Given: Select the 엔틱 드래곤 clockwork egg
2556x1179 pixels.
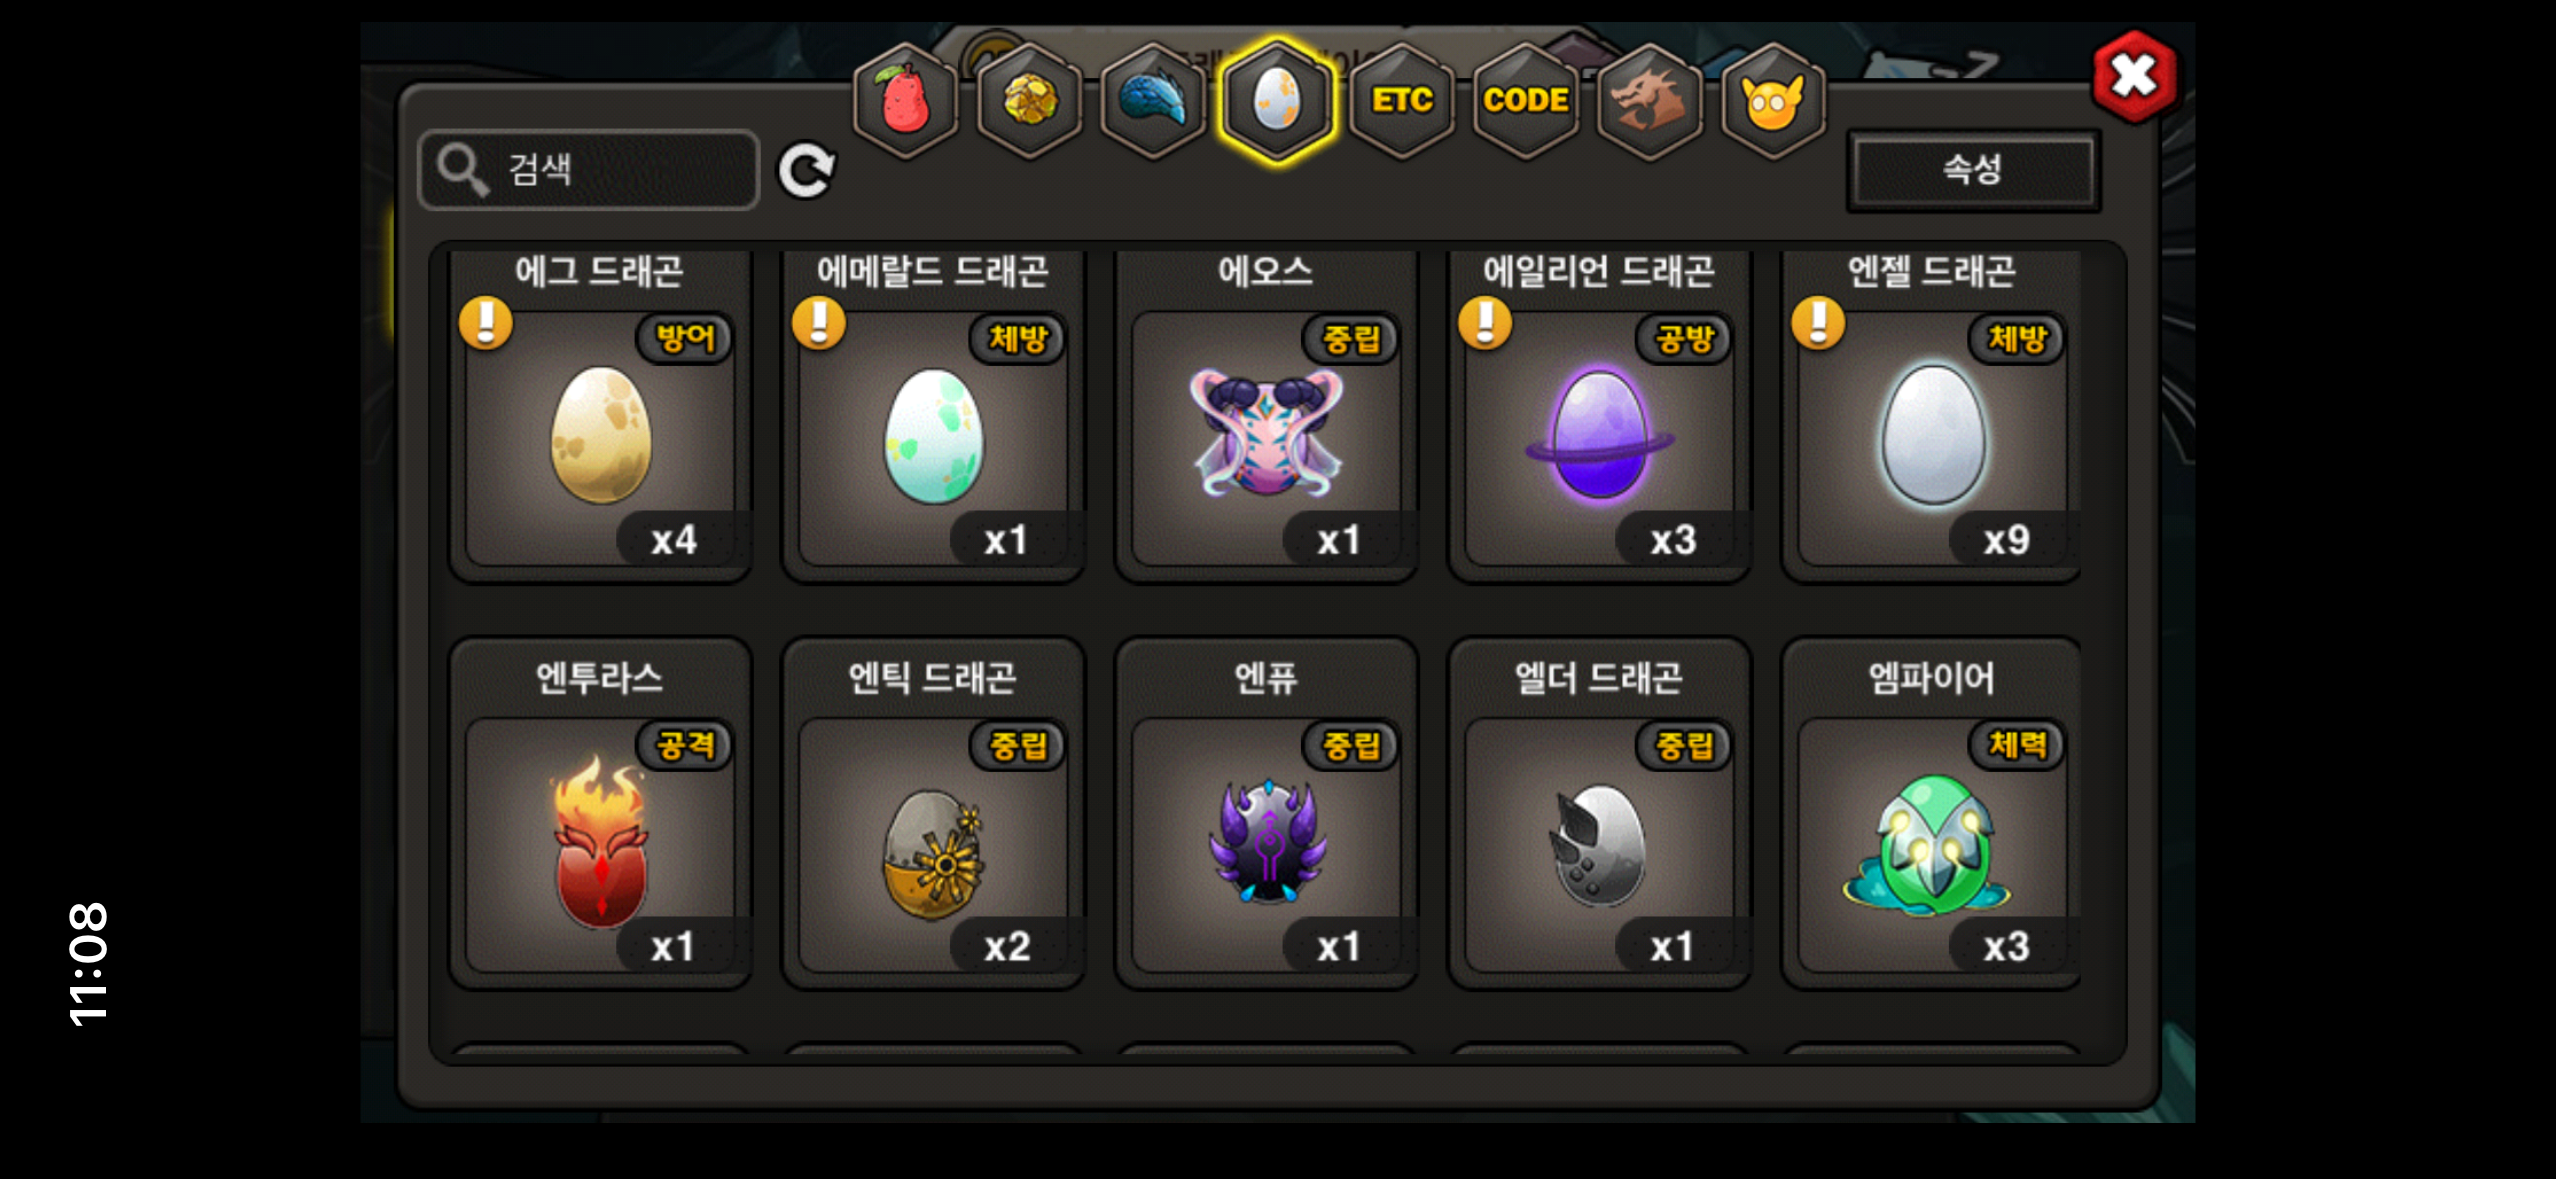Looking at the screenshot, I should [x=933, y=845].
